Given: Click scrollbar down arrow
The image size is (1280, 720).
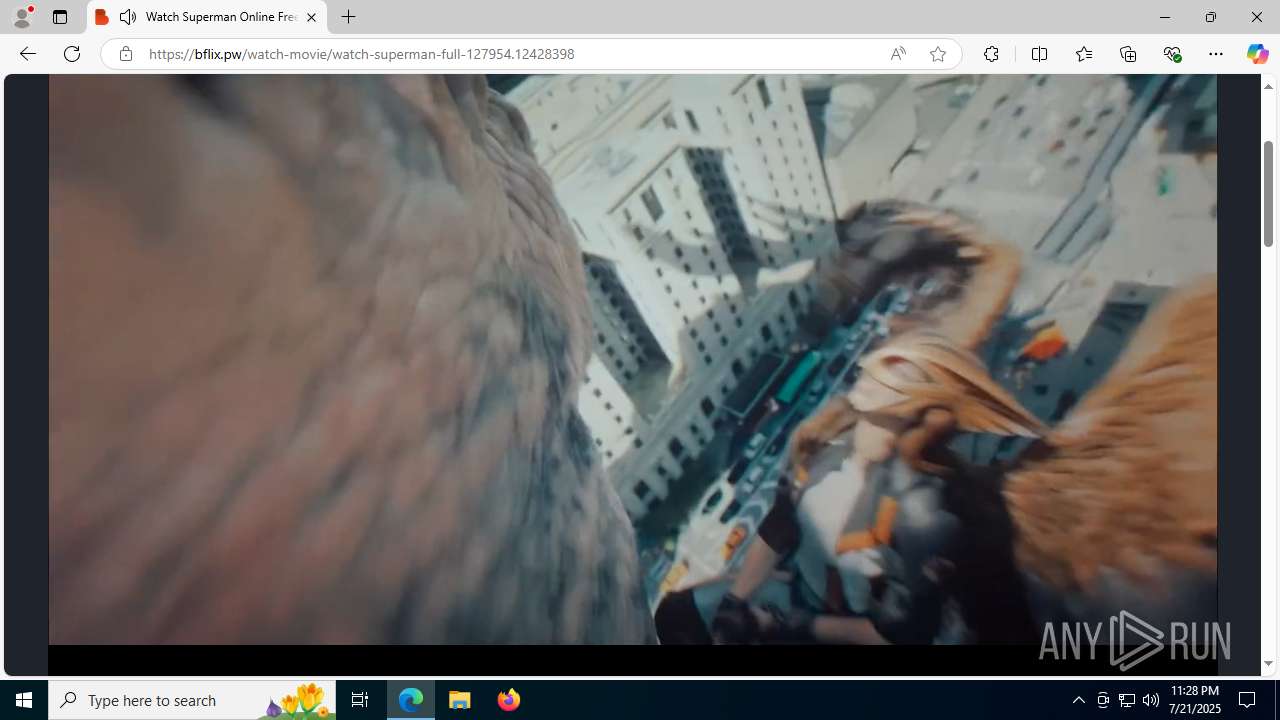Looking at the screenshot, I should click(1268, 664).
